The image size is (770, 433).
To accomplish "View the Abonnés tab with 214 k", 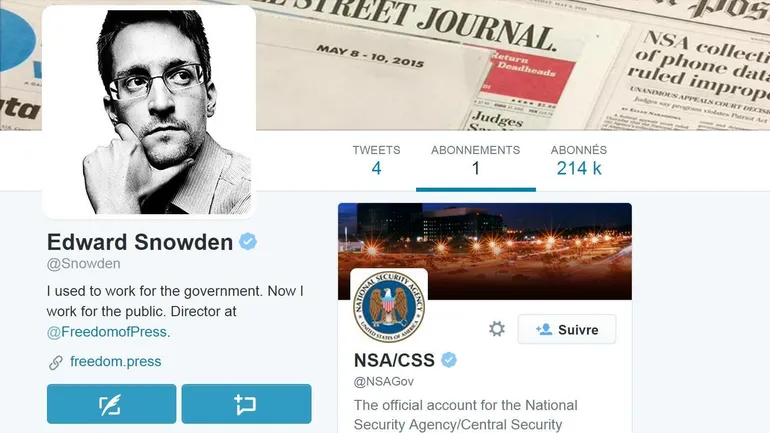I will tap(579, 161).
